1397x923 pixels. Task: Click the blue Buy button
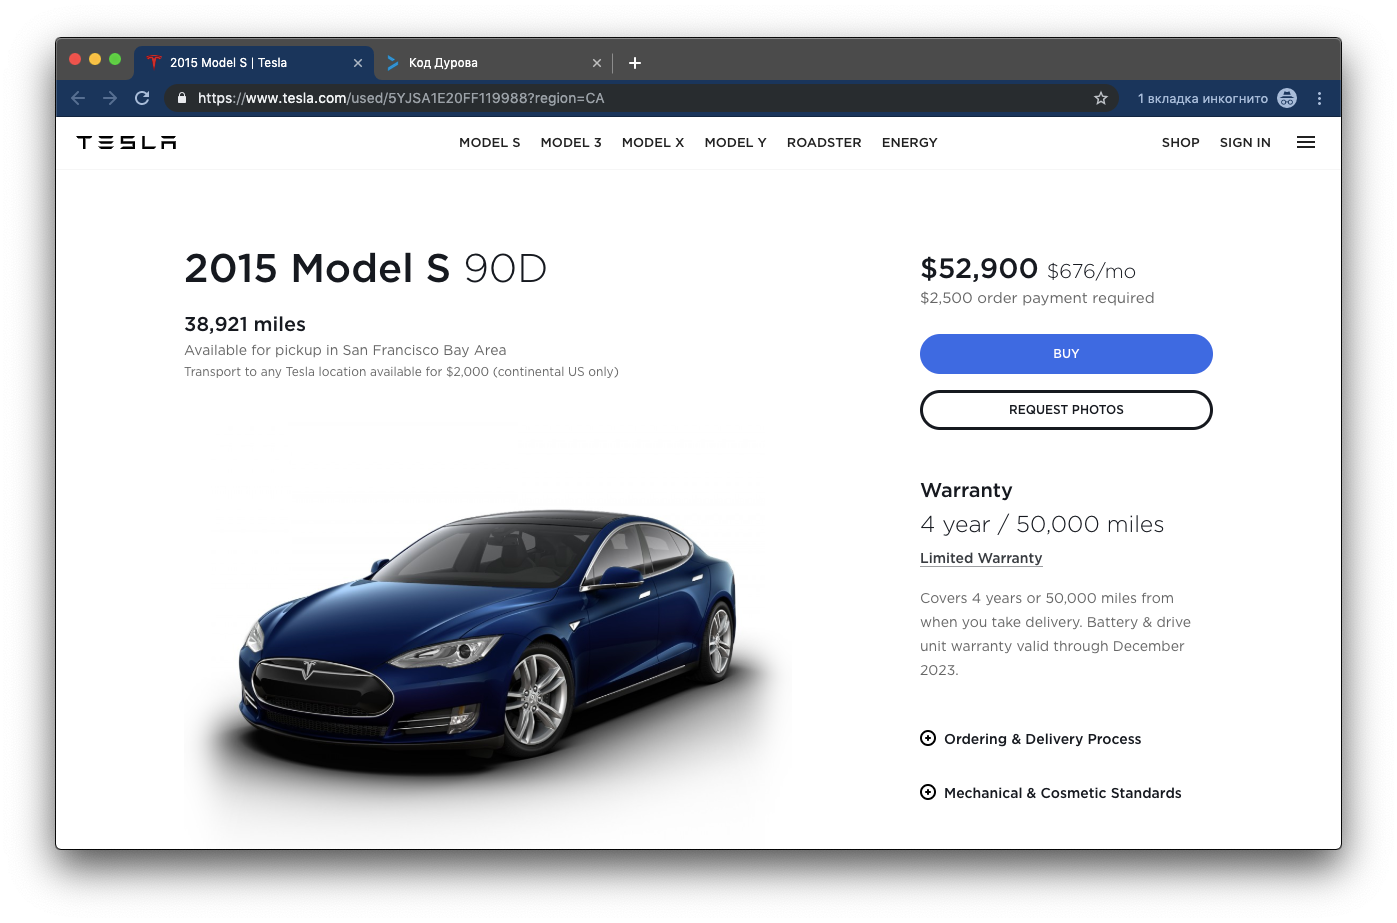[x=1066, y=354]
